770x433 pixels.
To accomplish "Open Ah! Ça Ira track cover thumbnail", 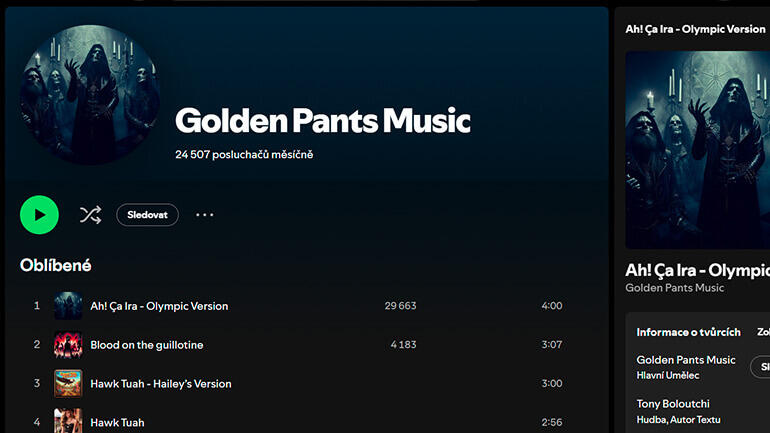I will [x=68, y=306].
